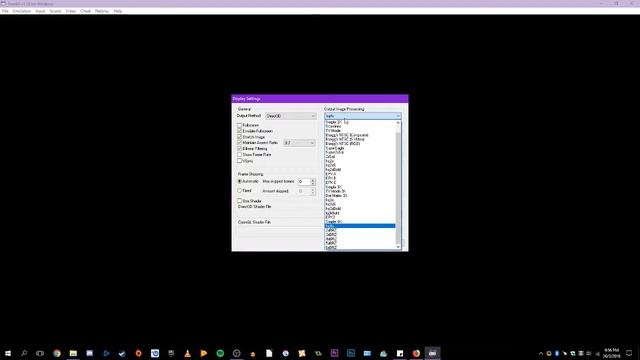Screen dimensions: 640x360
Task: Click the Max skipped frames field
Action: click(304, 182)
